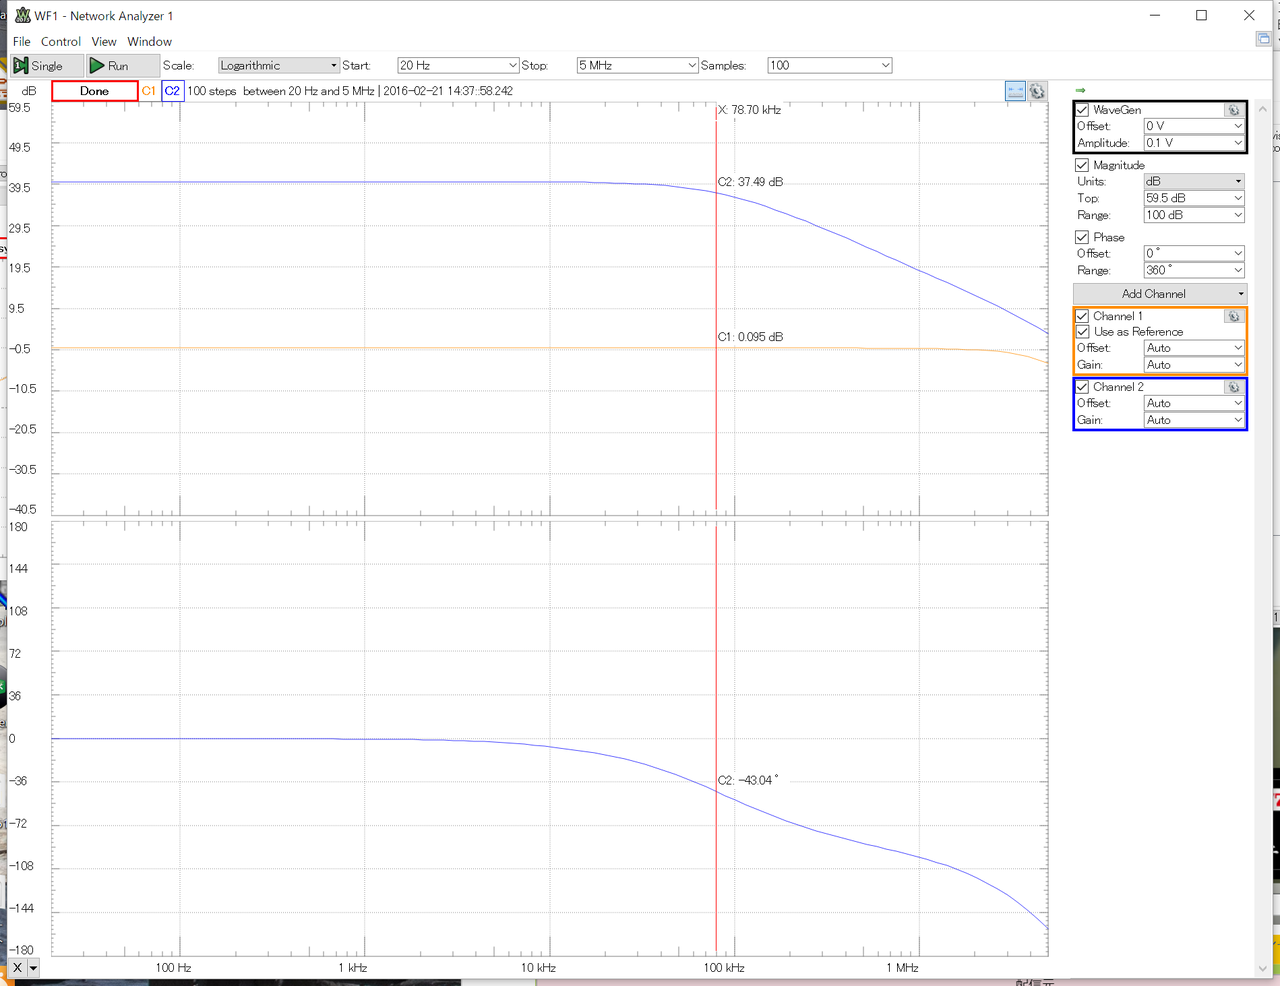Disable the Phase plot checkbox
Image resolution: width=1280 pixels, height=986 pixels.
1082,237
